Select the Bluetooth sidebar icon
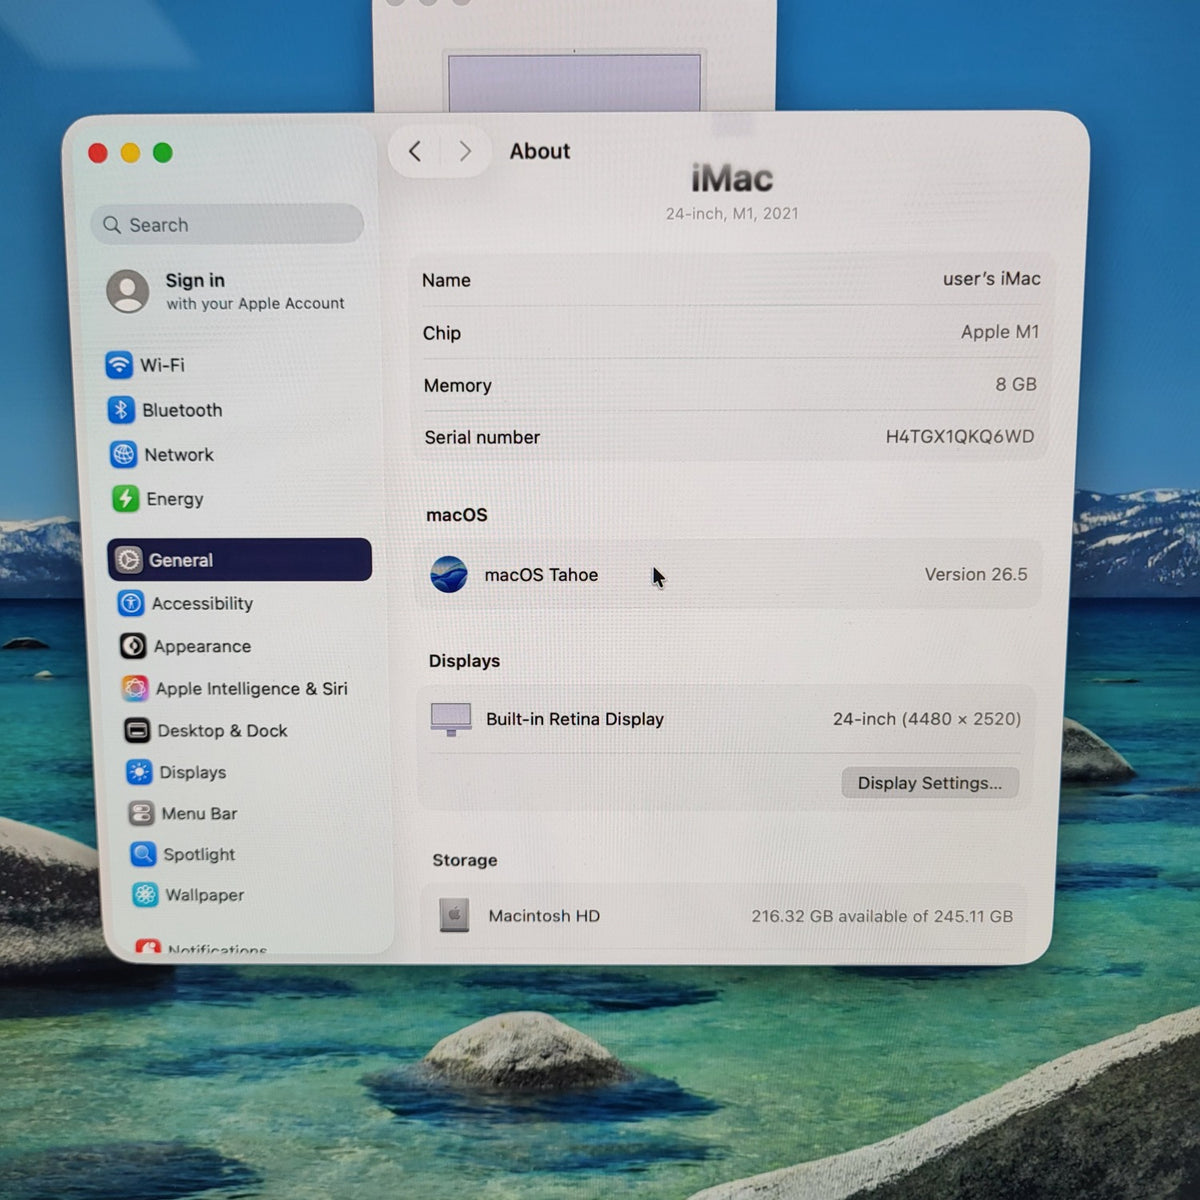Screen dimensions: 1200x1200 point(121,410)
